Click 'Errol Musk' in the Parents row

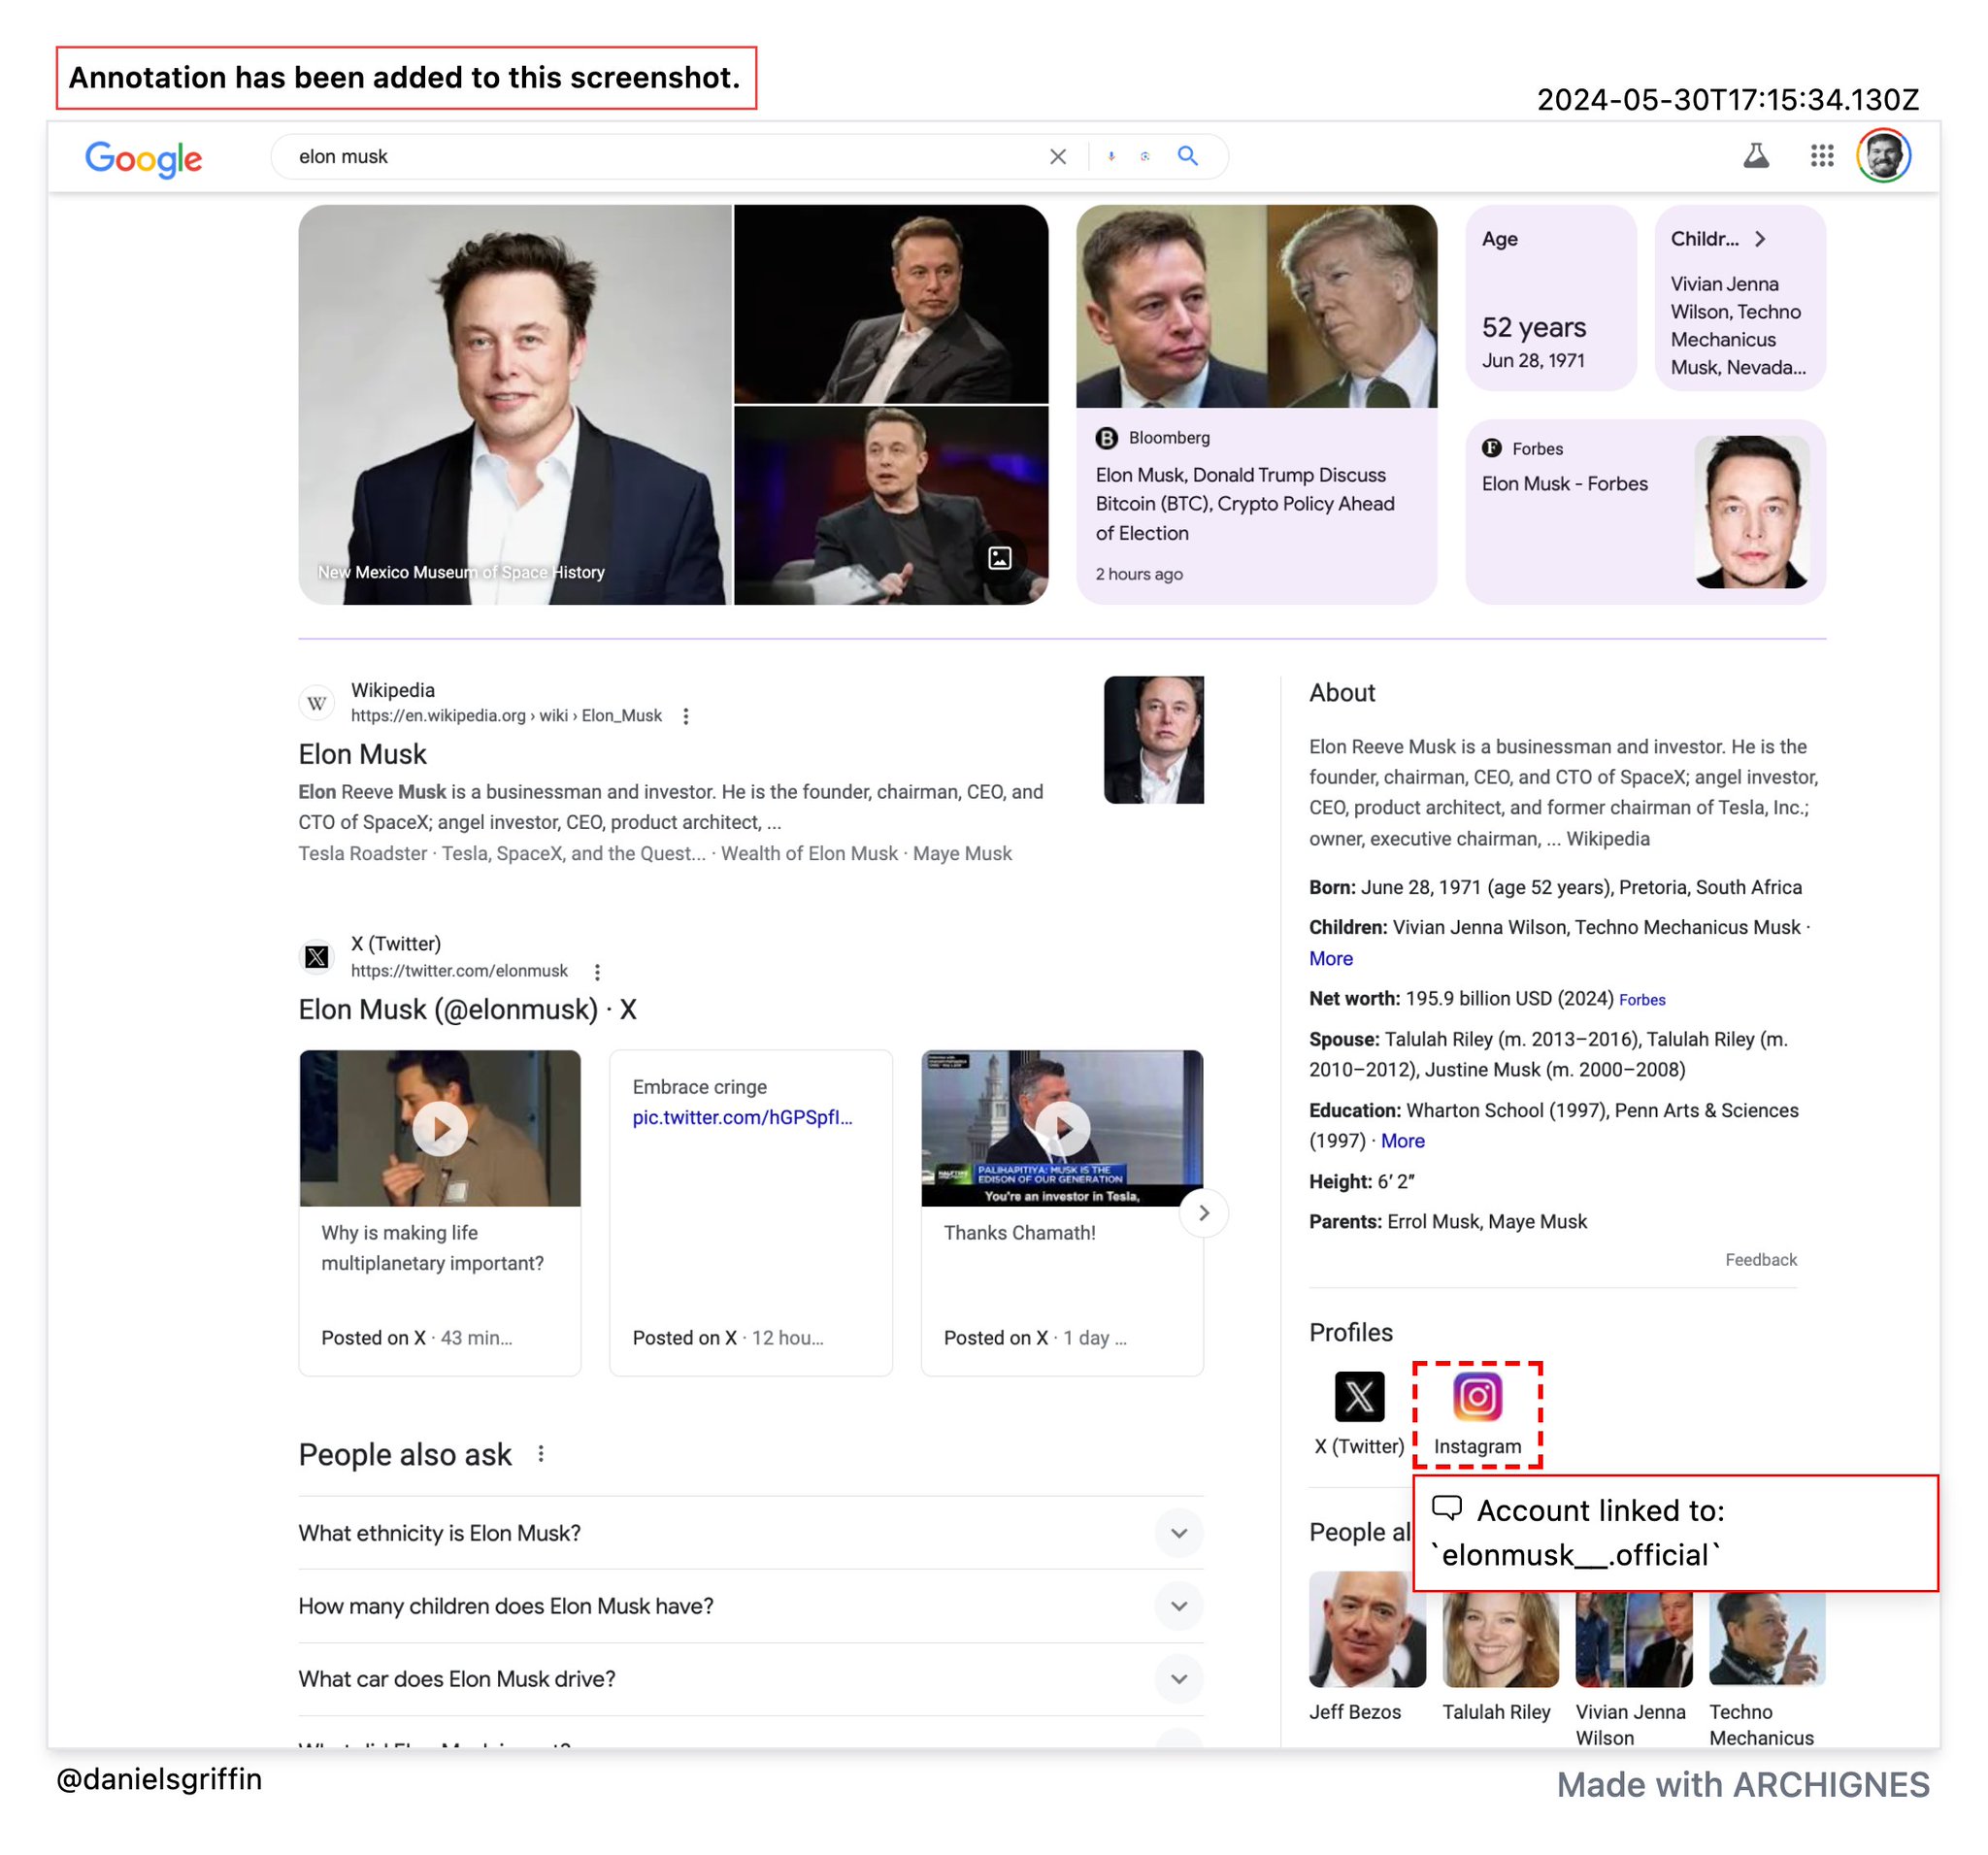(x=1431, y=1221)
